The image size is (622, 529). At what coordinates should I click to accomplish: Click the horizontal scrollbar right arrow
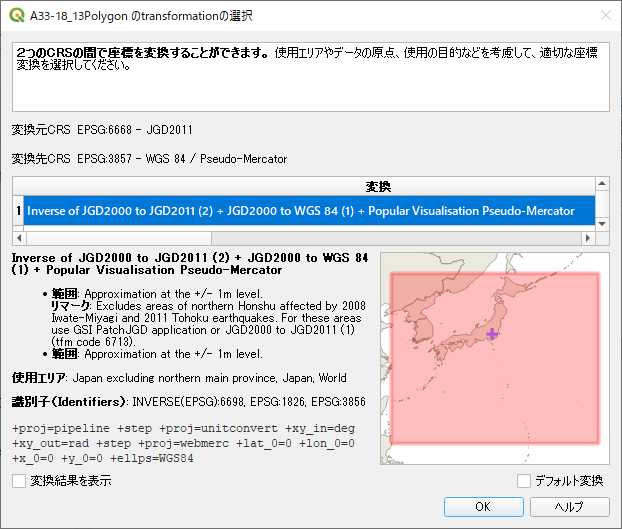click(x=587, y=238)
